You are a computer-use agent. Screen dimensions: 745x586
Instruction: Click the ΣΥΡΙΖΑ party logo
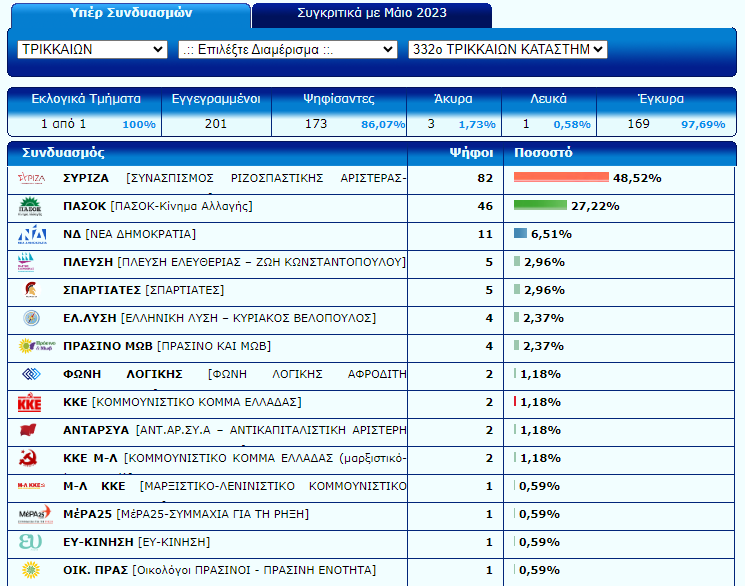[x=31, y=179]
